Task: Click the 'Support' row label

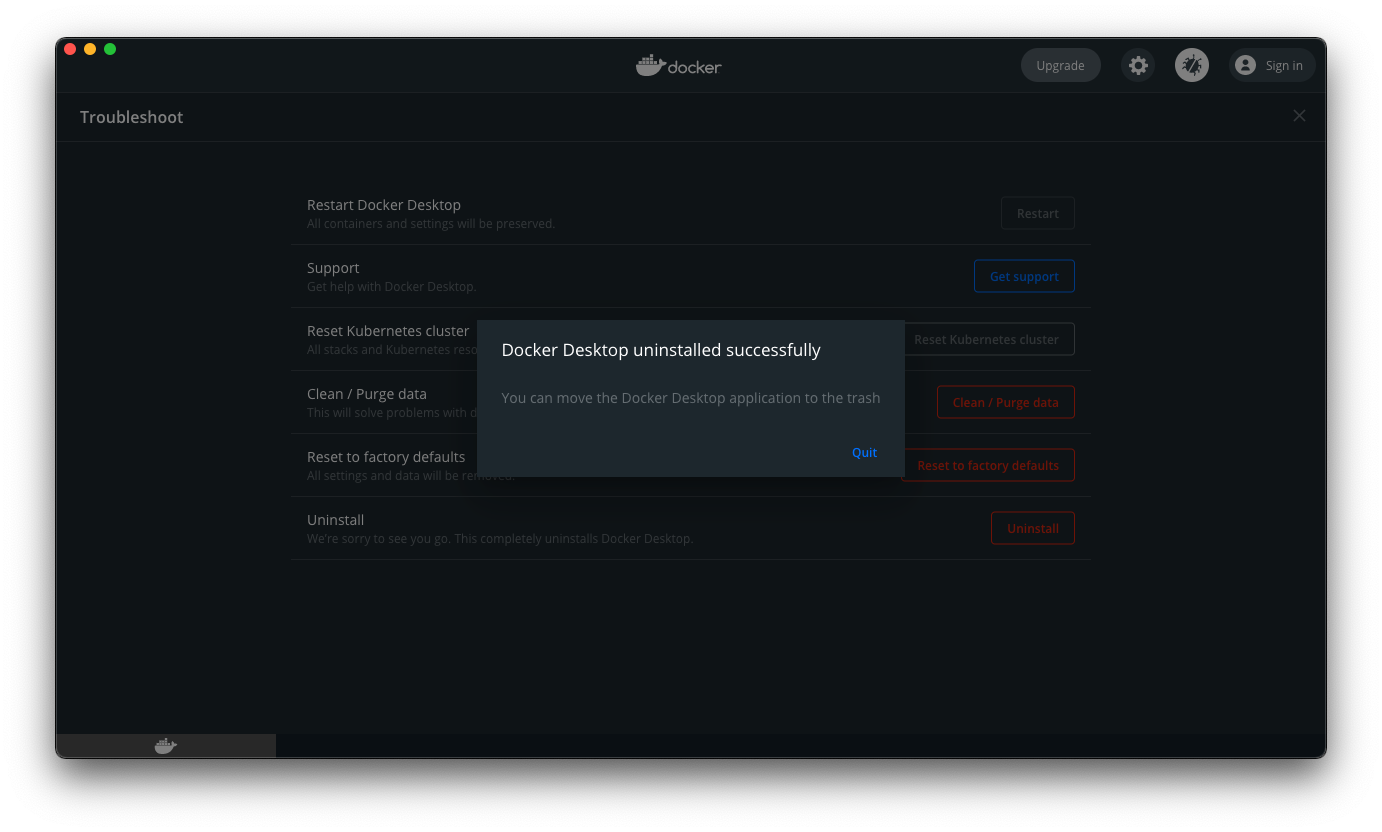Action: [x=333, y=268]
